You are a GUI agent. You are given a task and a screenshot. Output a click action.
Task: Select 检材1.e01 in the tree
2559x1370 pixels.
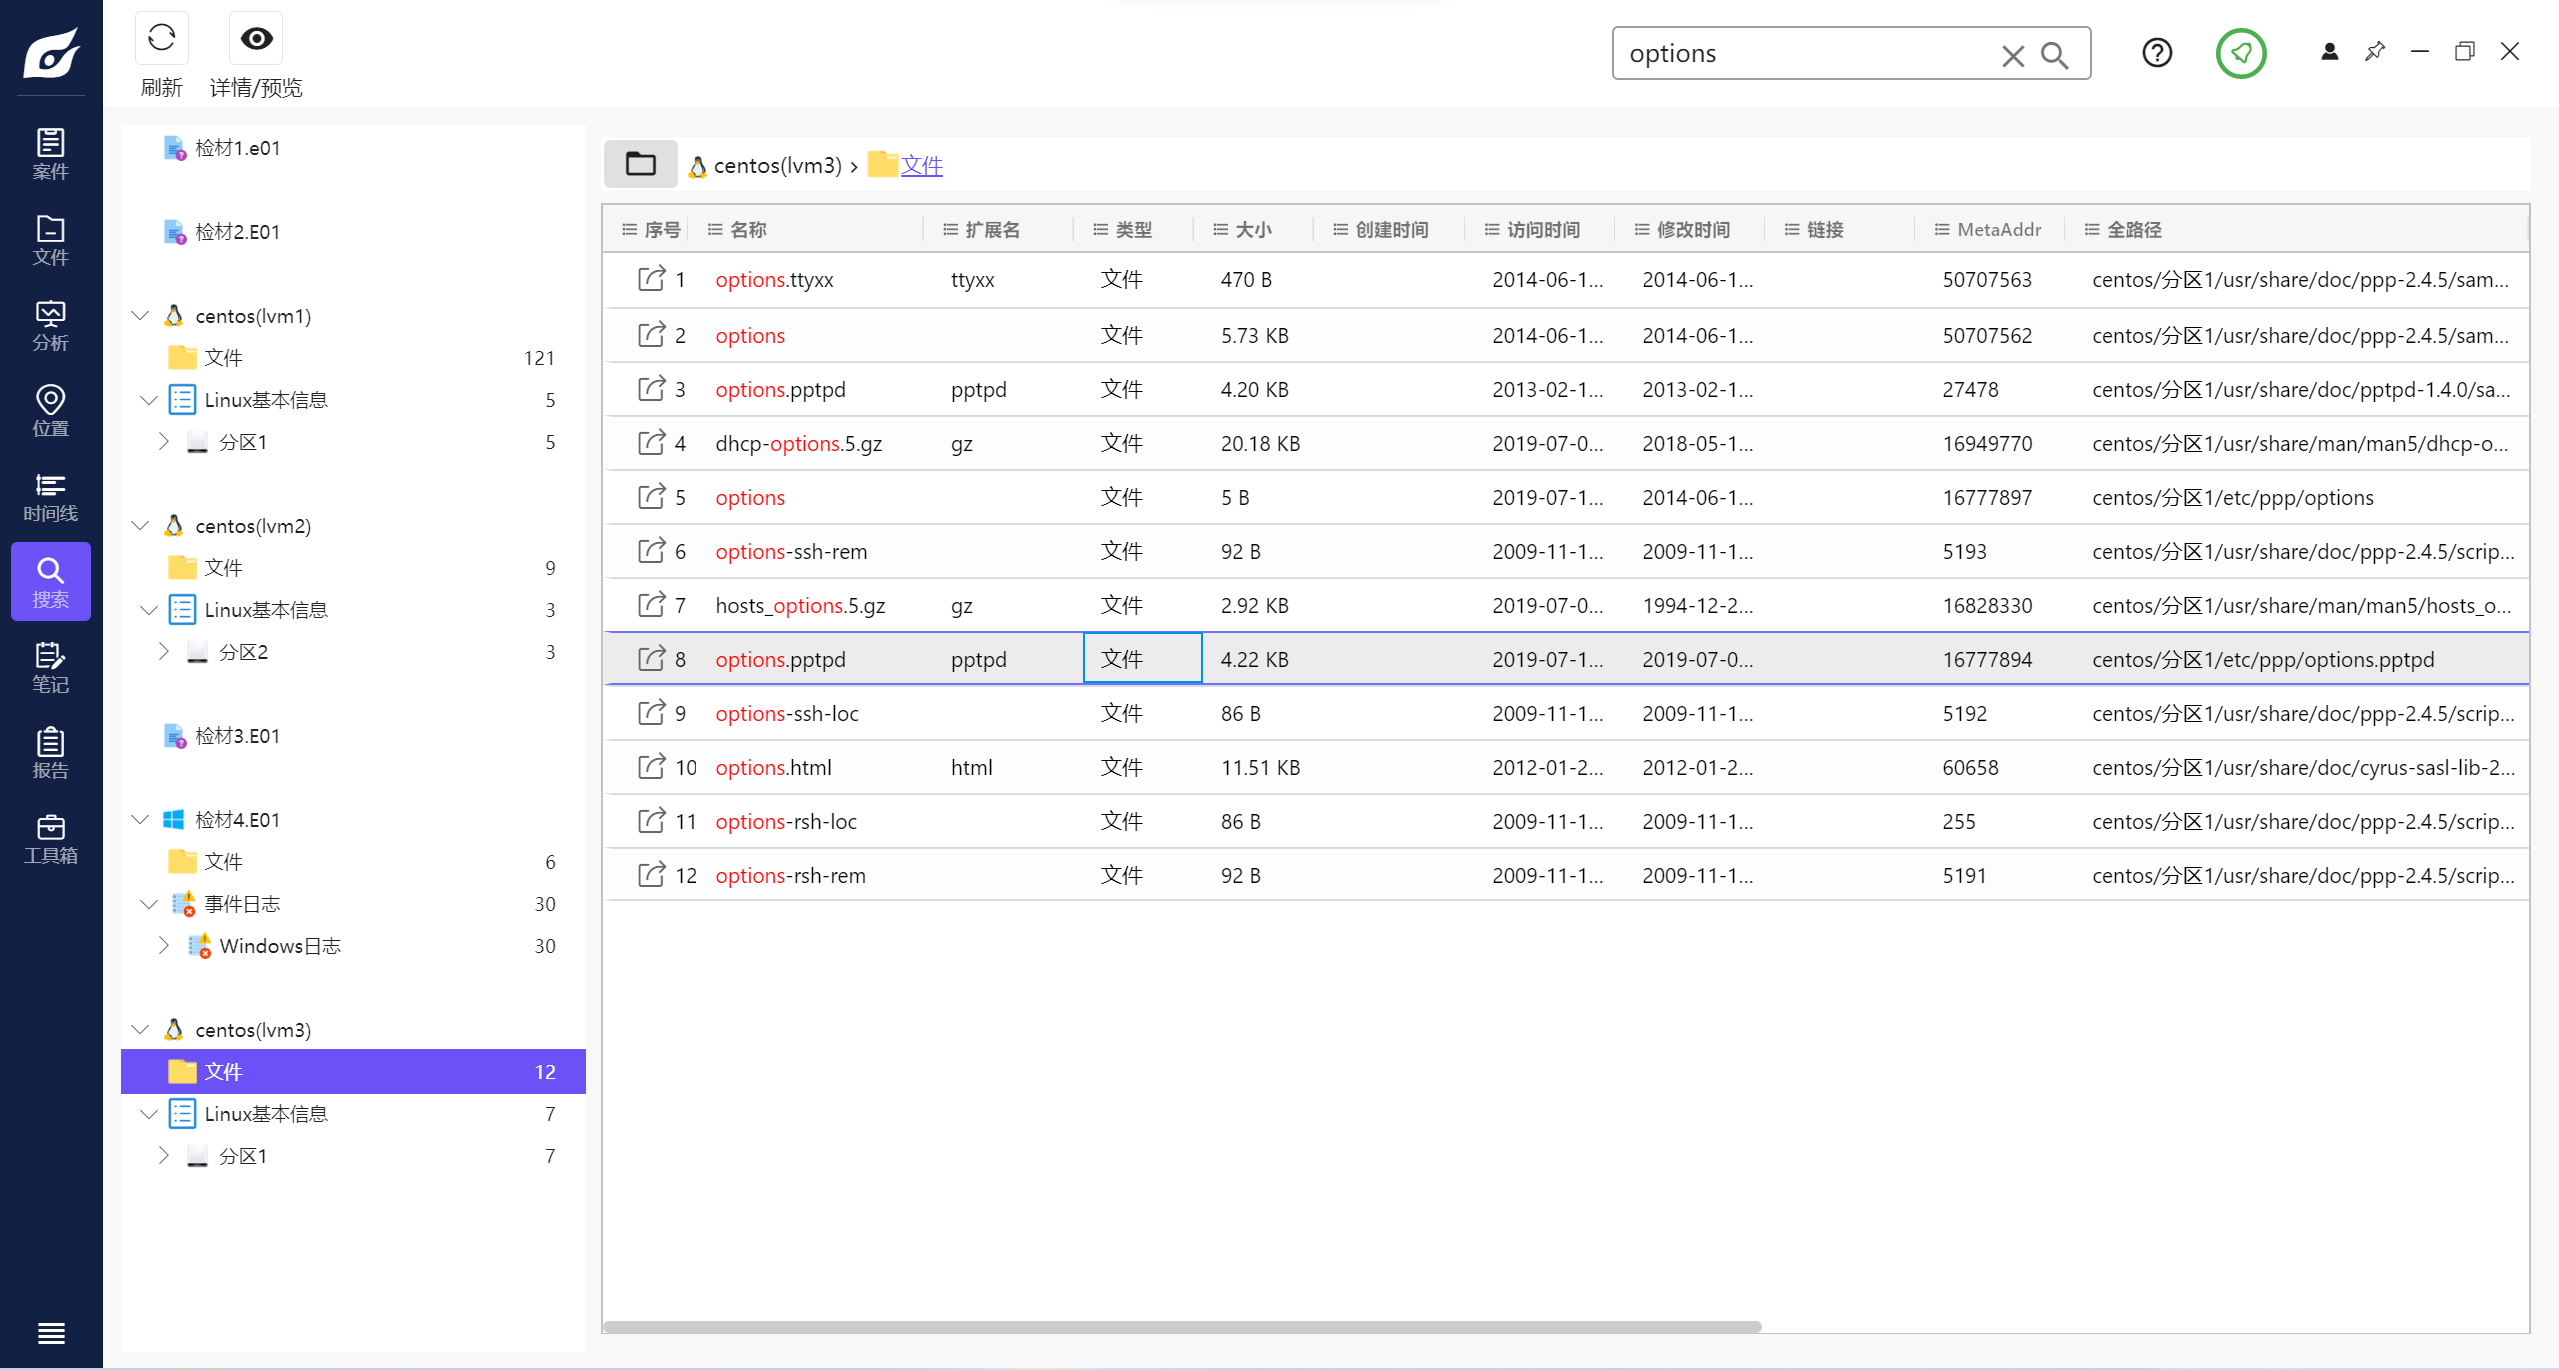237,148
